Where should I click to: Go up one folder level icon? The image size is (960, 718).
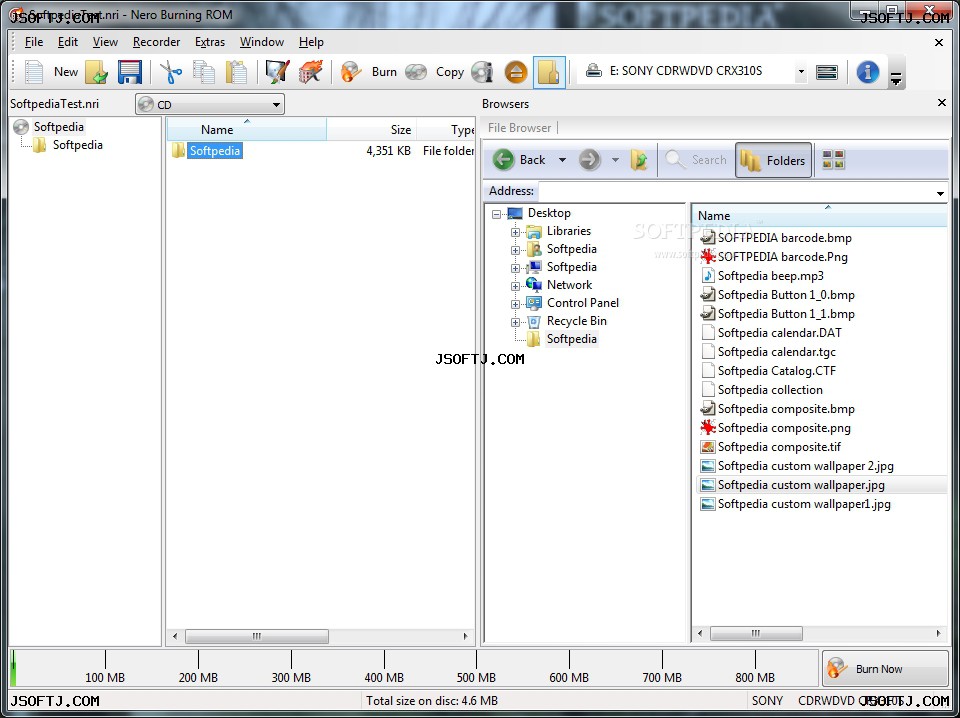coord(639,160)
